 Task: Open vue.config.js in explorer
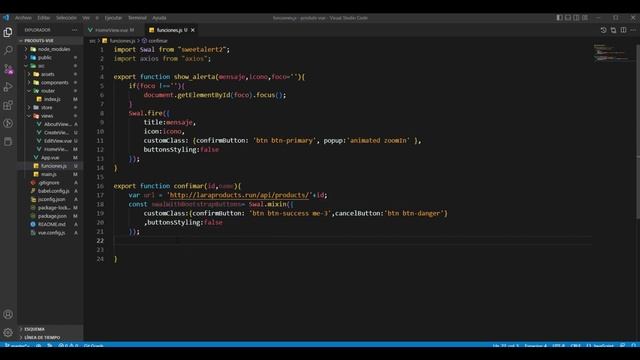[x=50, y=233]
